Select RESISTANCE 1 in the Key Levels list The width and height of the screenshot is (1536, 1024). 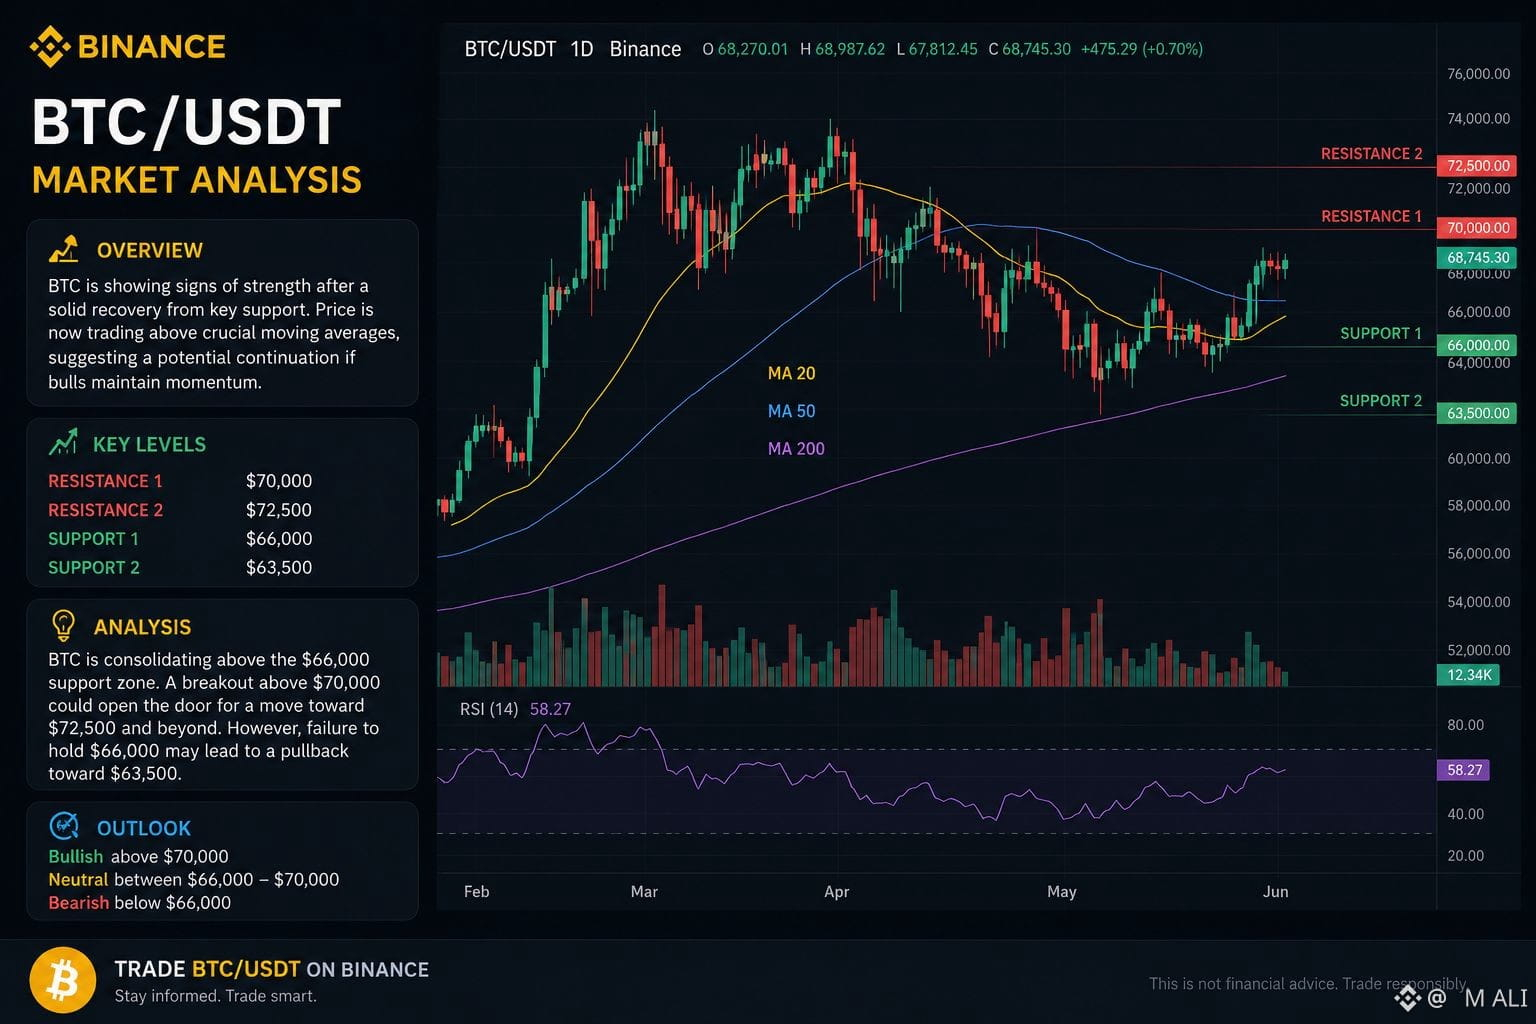(x=105, y=481)
